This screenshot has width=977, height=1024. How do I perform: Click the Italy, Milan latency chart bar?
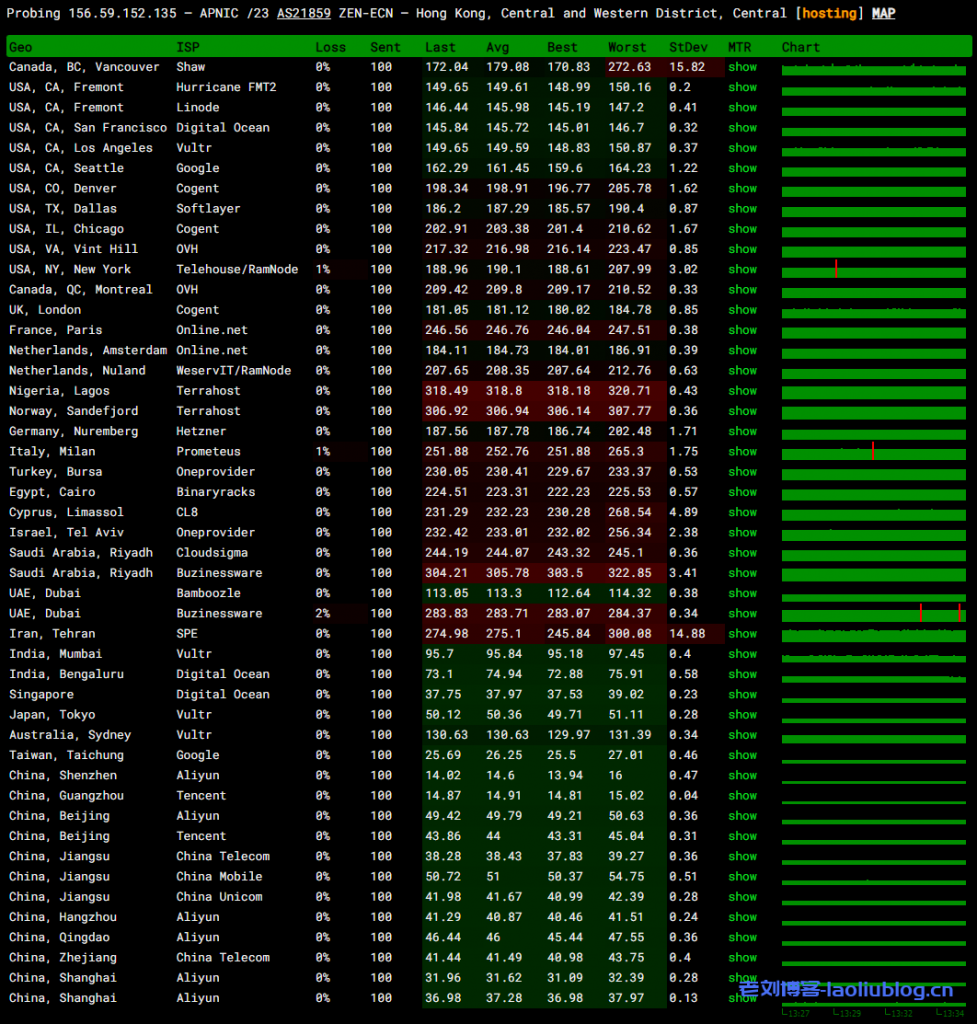click(873, 452)
